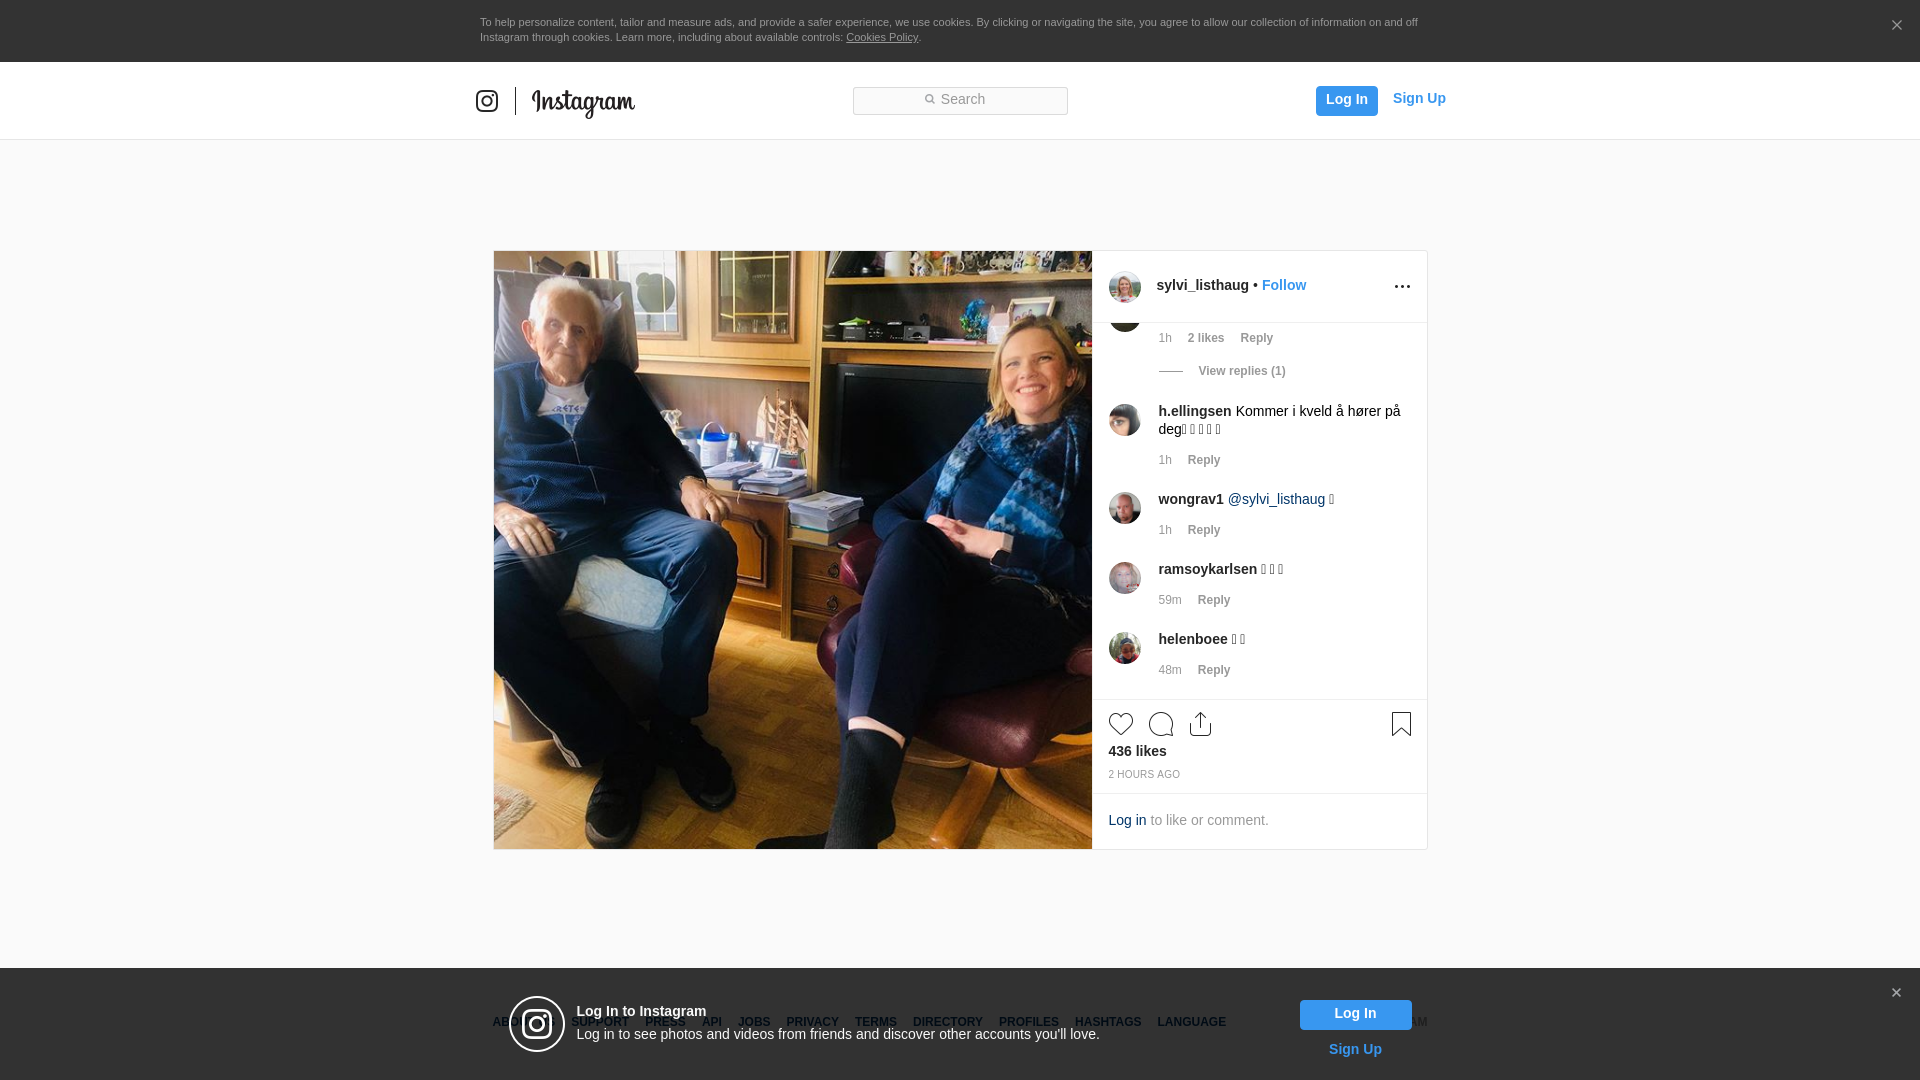Open wongrav1 username link
This screenshot has height=1080, width=1920.
coord(1190,499)
